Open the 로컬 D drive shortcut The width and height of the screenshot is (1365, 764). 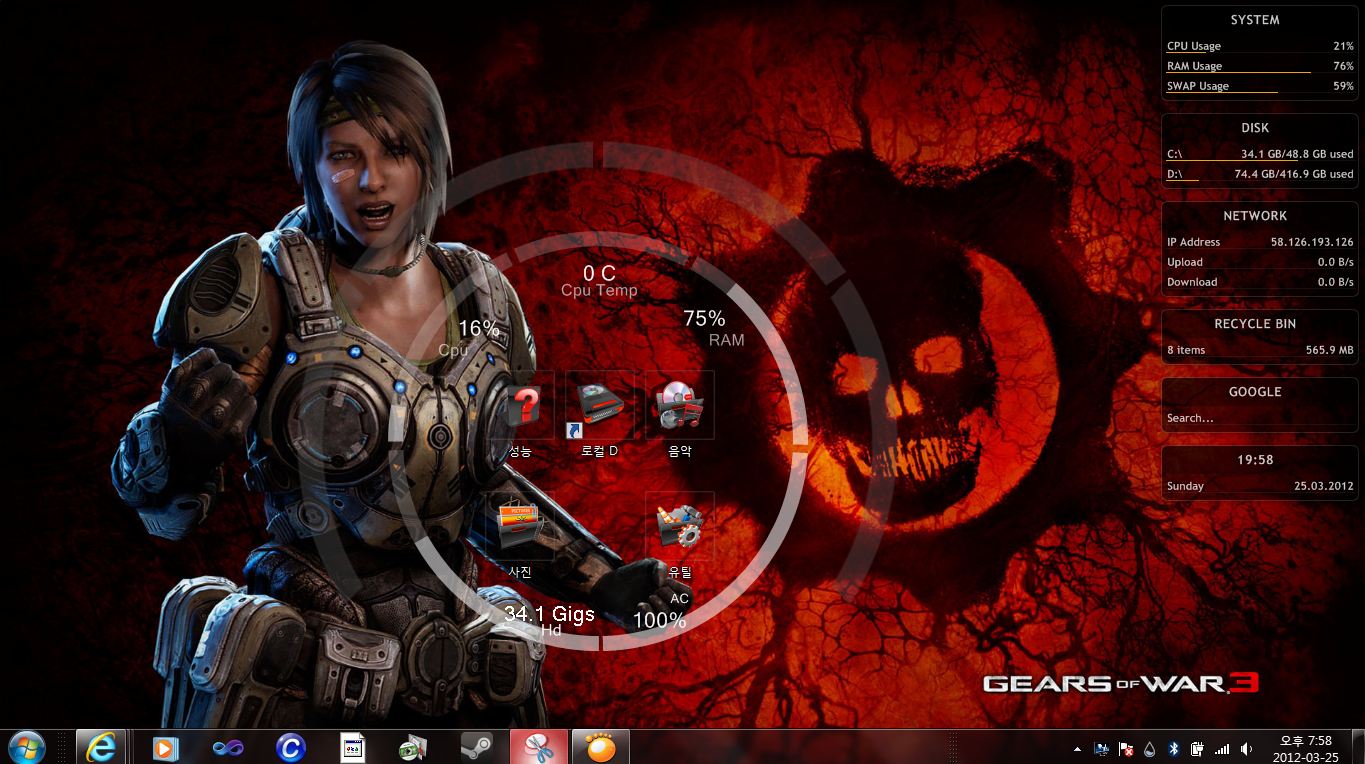pyautogui.click(x=600, y=414)
